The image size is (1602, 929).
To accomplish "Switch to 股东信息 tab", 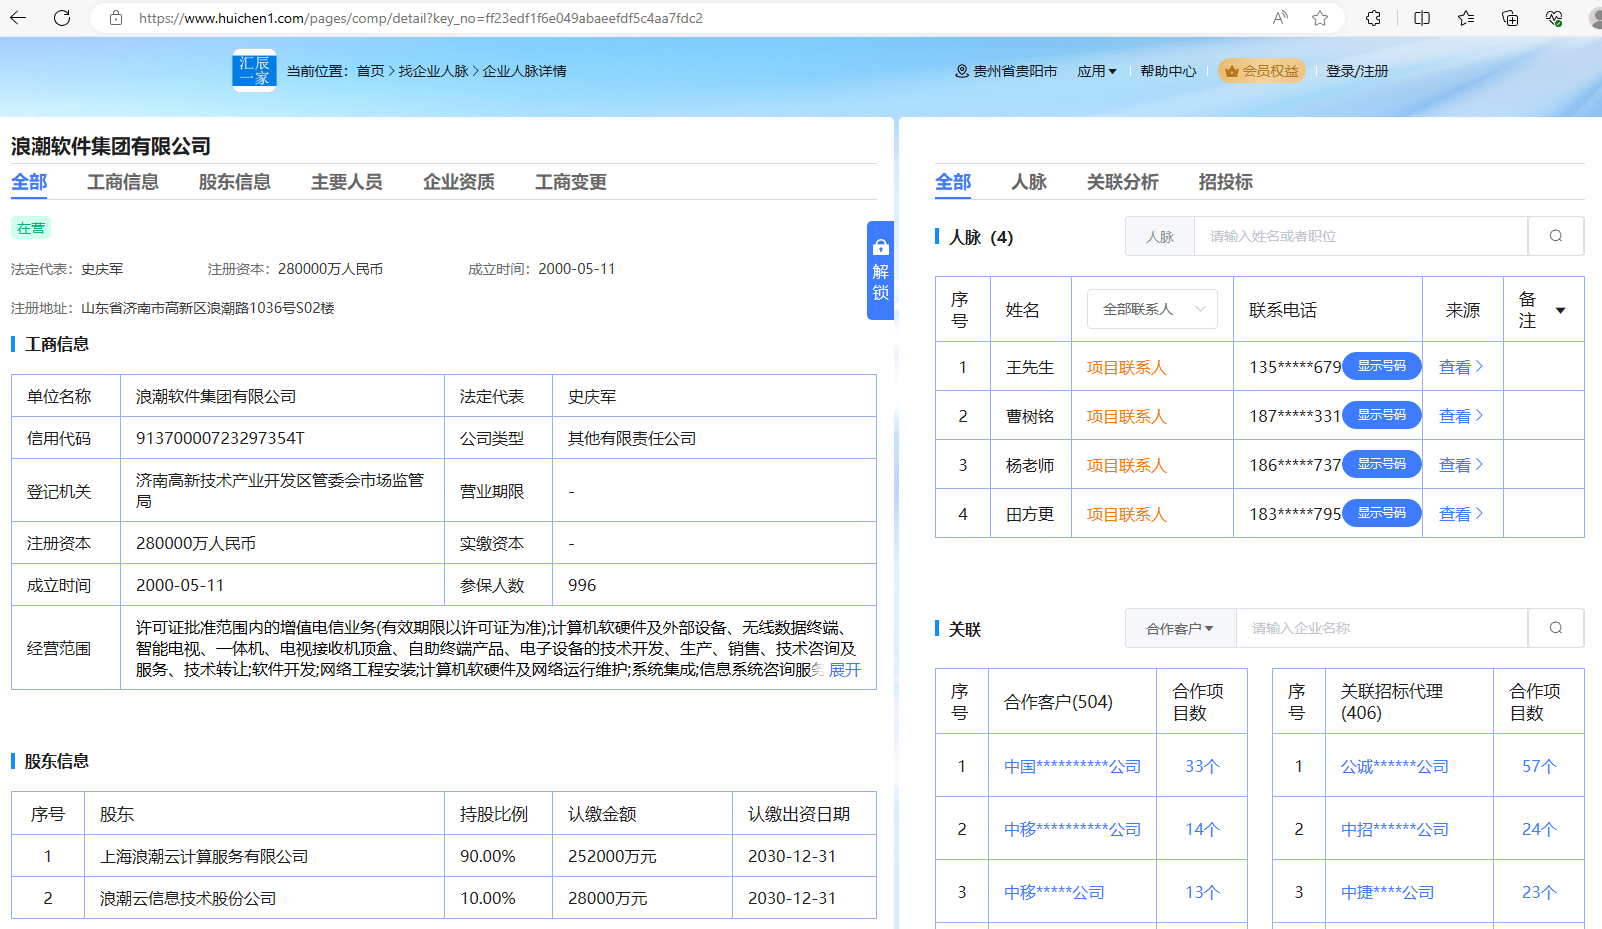I will point(235,182).
